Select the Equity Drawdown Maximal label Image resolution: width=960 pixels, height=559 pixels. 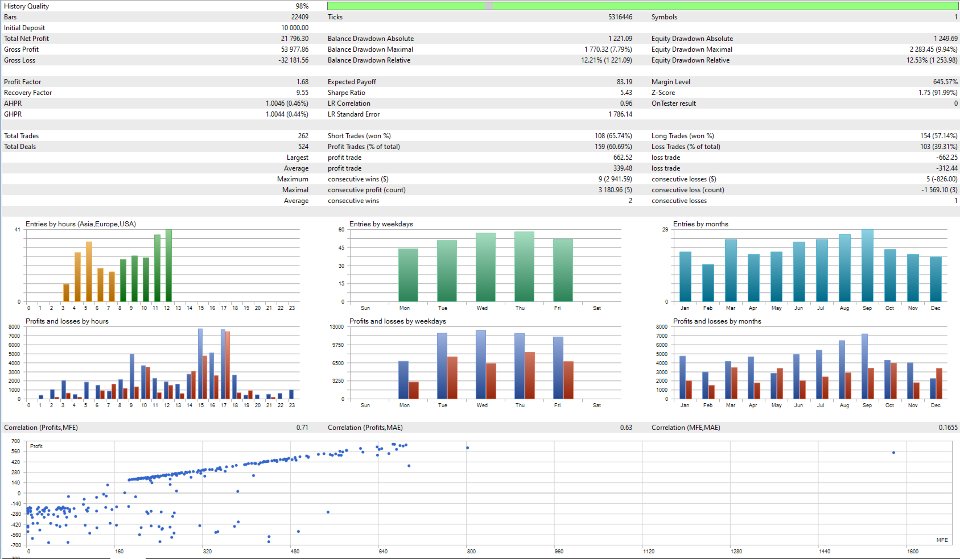tap(692, 50)
